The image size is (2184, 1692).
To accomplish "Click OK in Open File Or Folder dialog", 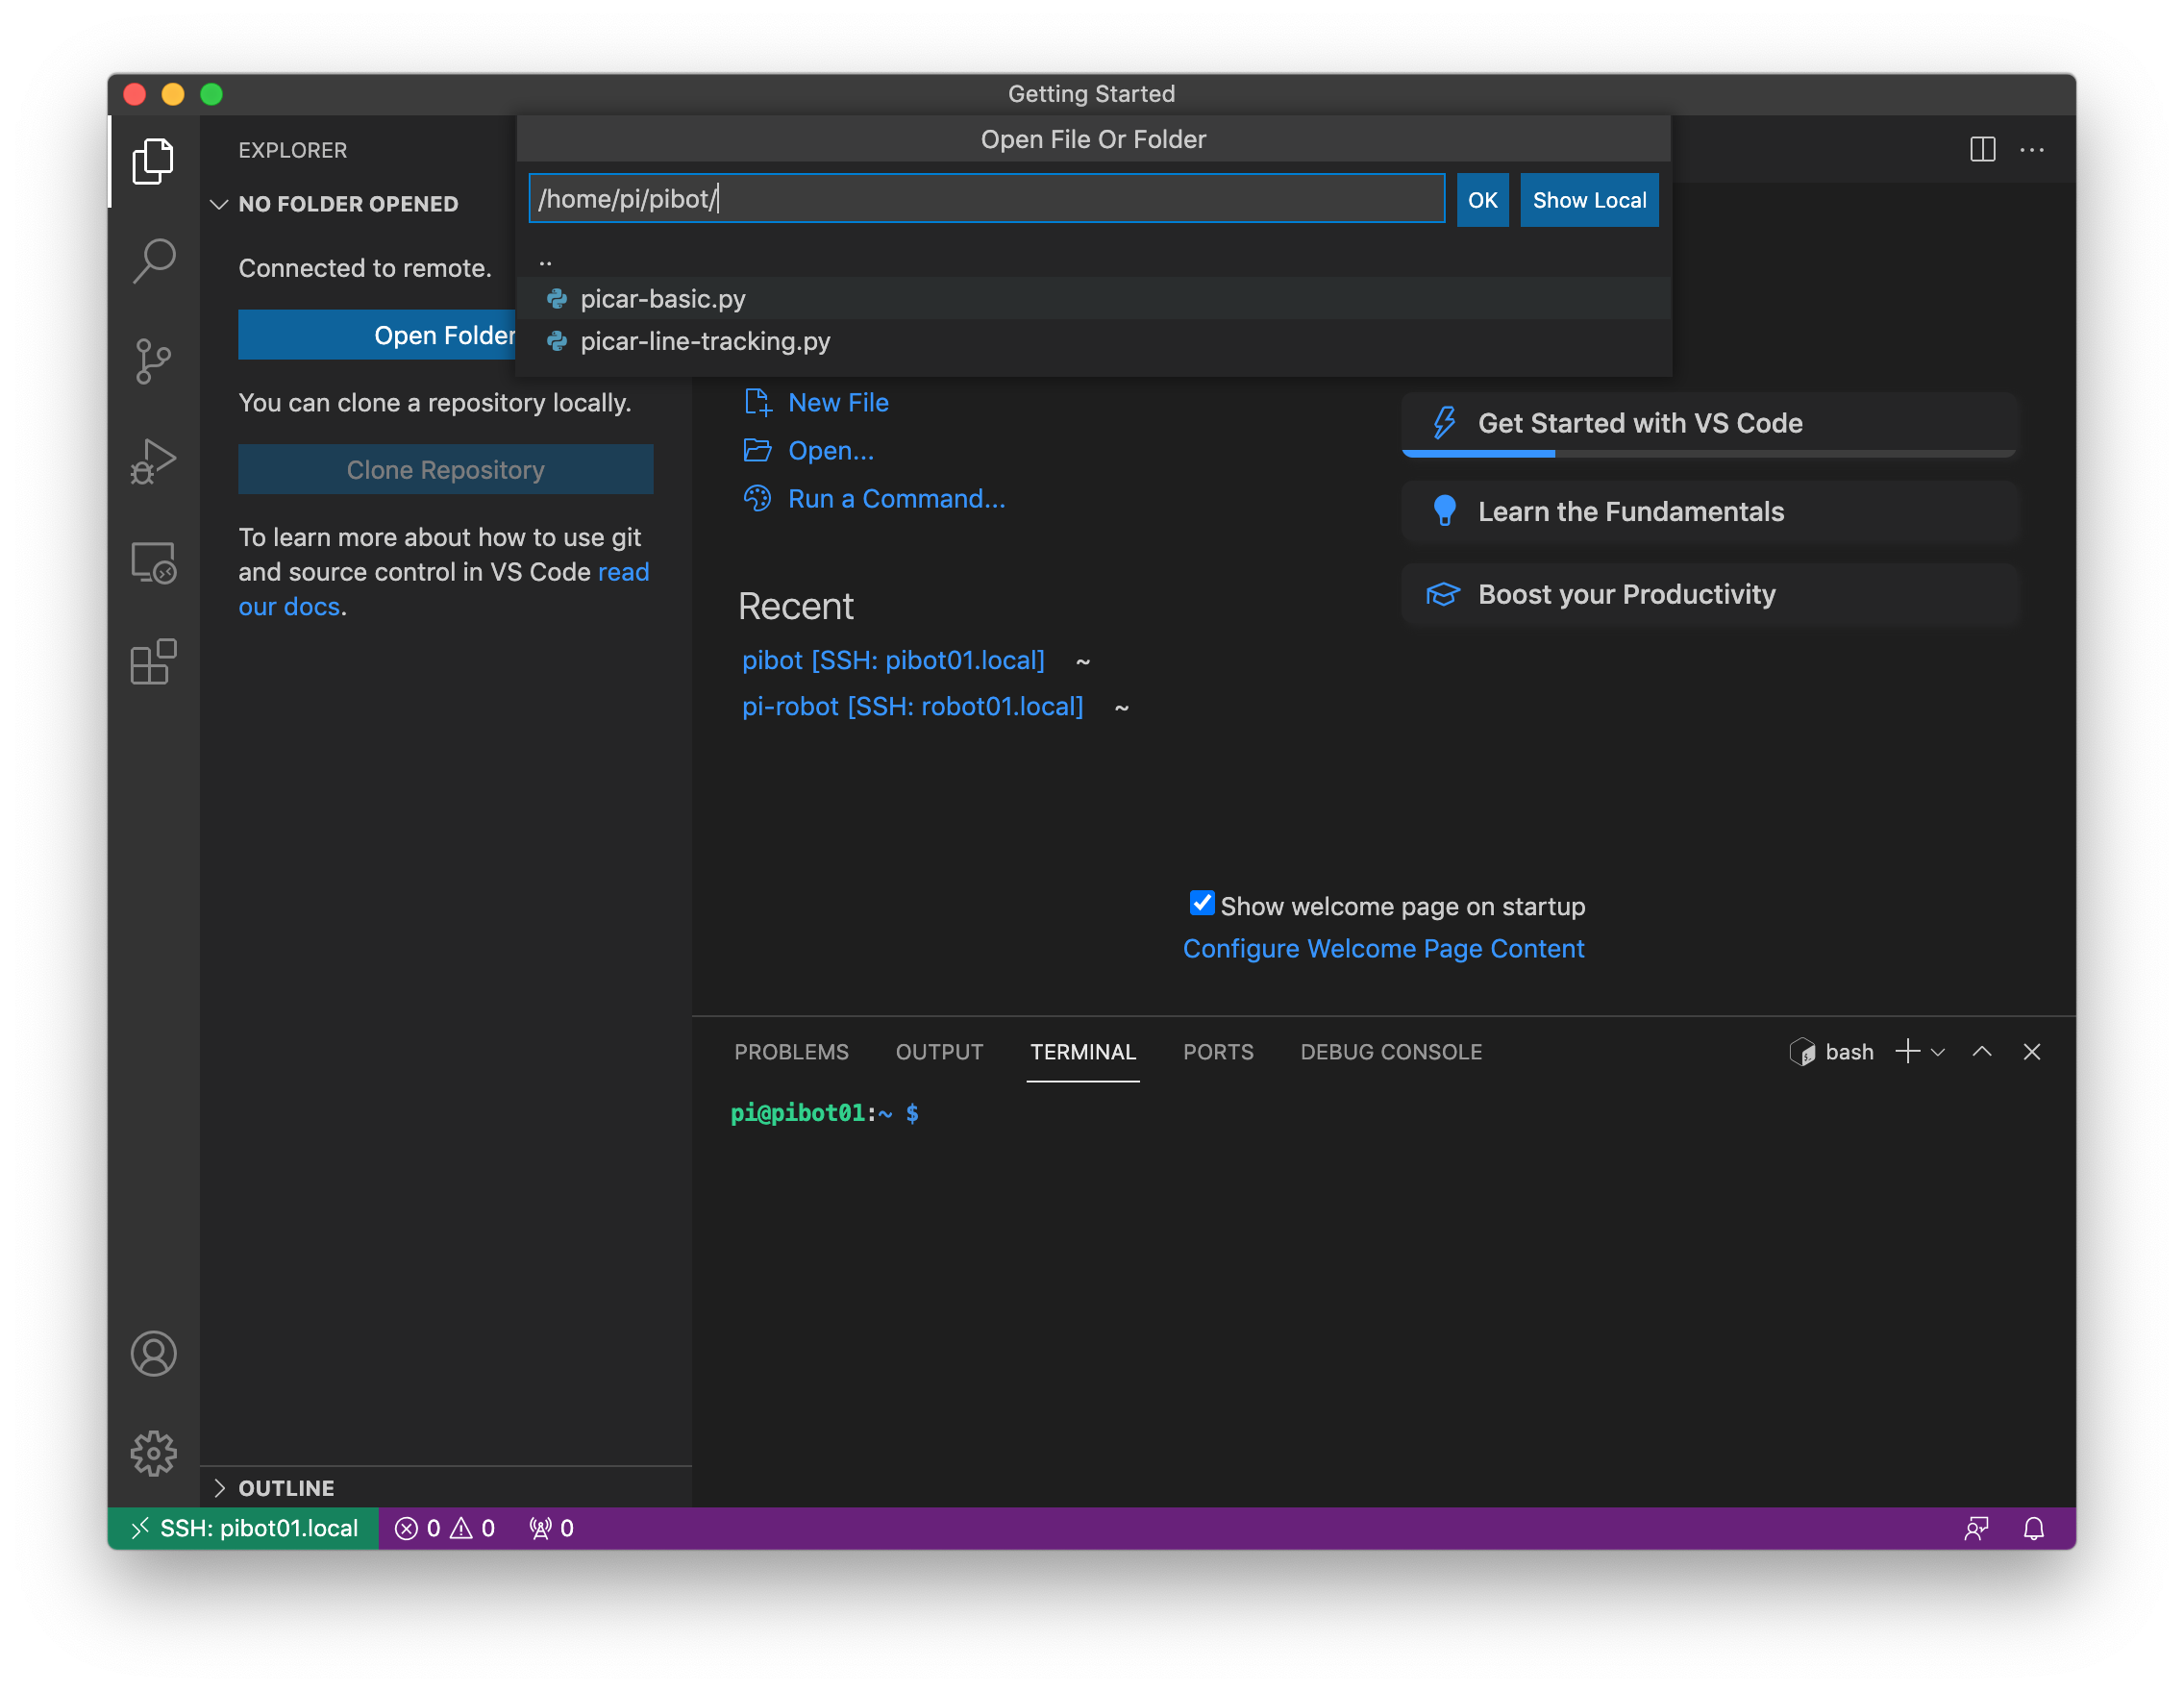I will 1482,200.
